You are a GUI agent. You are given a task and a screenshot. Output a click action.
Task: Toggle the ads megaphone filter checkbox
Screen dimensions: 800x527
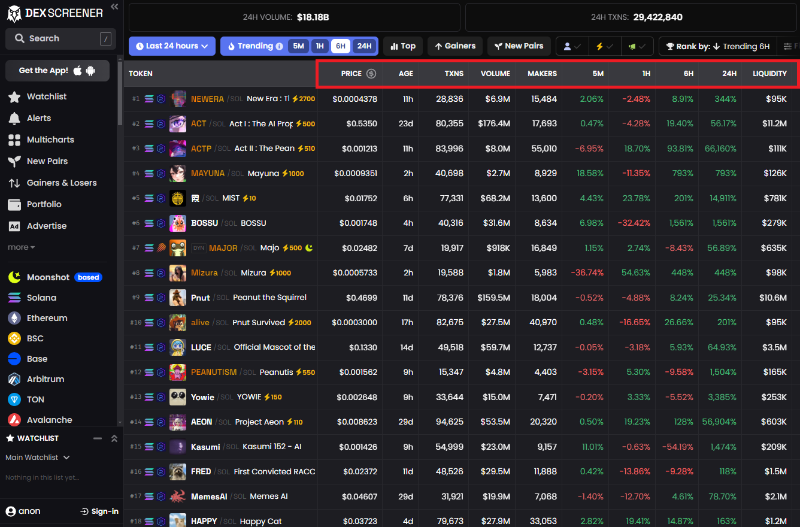637,46
